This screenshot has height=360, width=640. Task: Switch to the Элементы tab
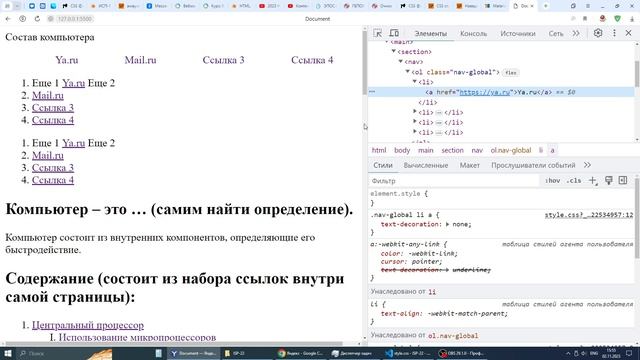pos(431,33)
